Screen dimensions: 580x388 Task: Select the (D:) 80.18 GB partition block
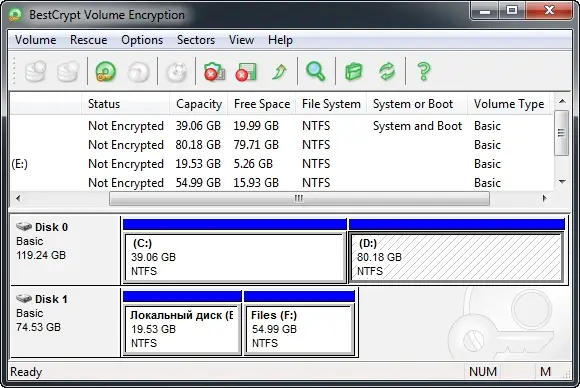(457, 258)
